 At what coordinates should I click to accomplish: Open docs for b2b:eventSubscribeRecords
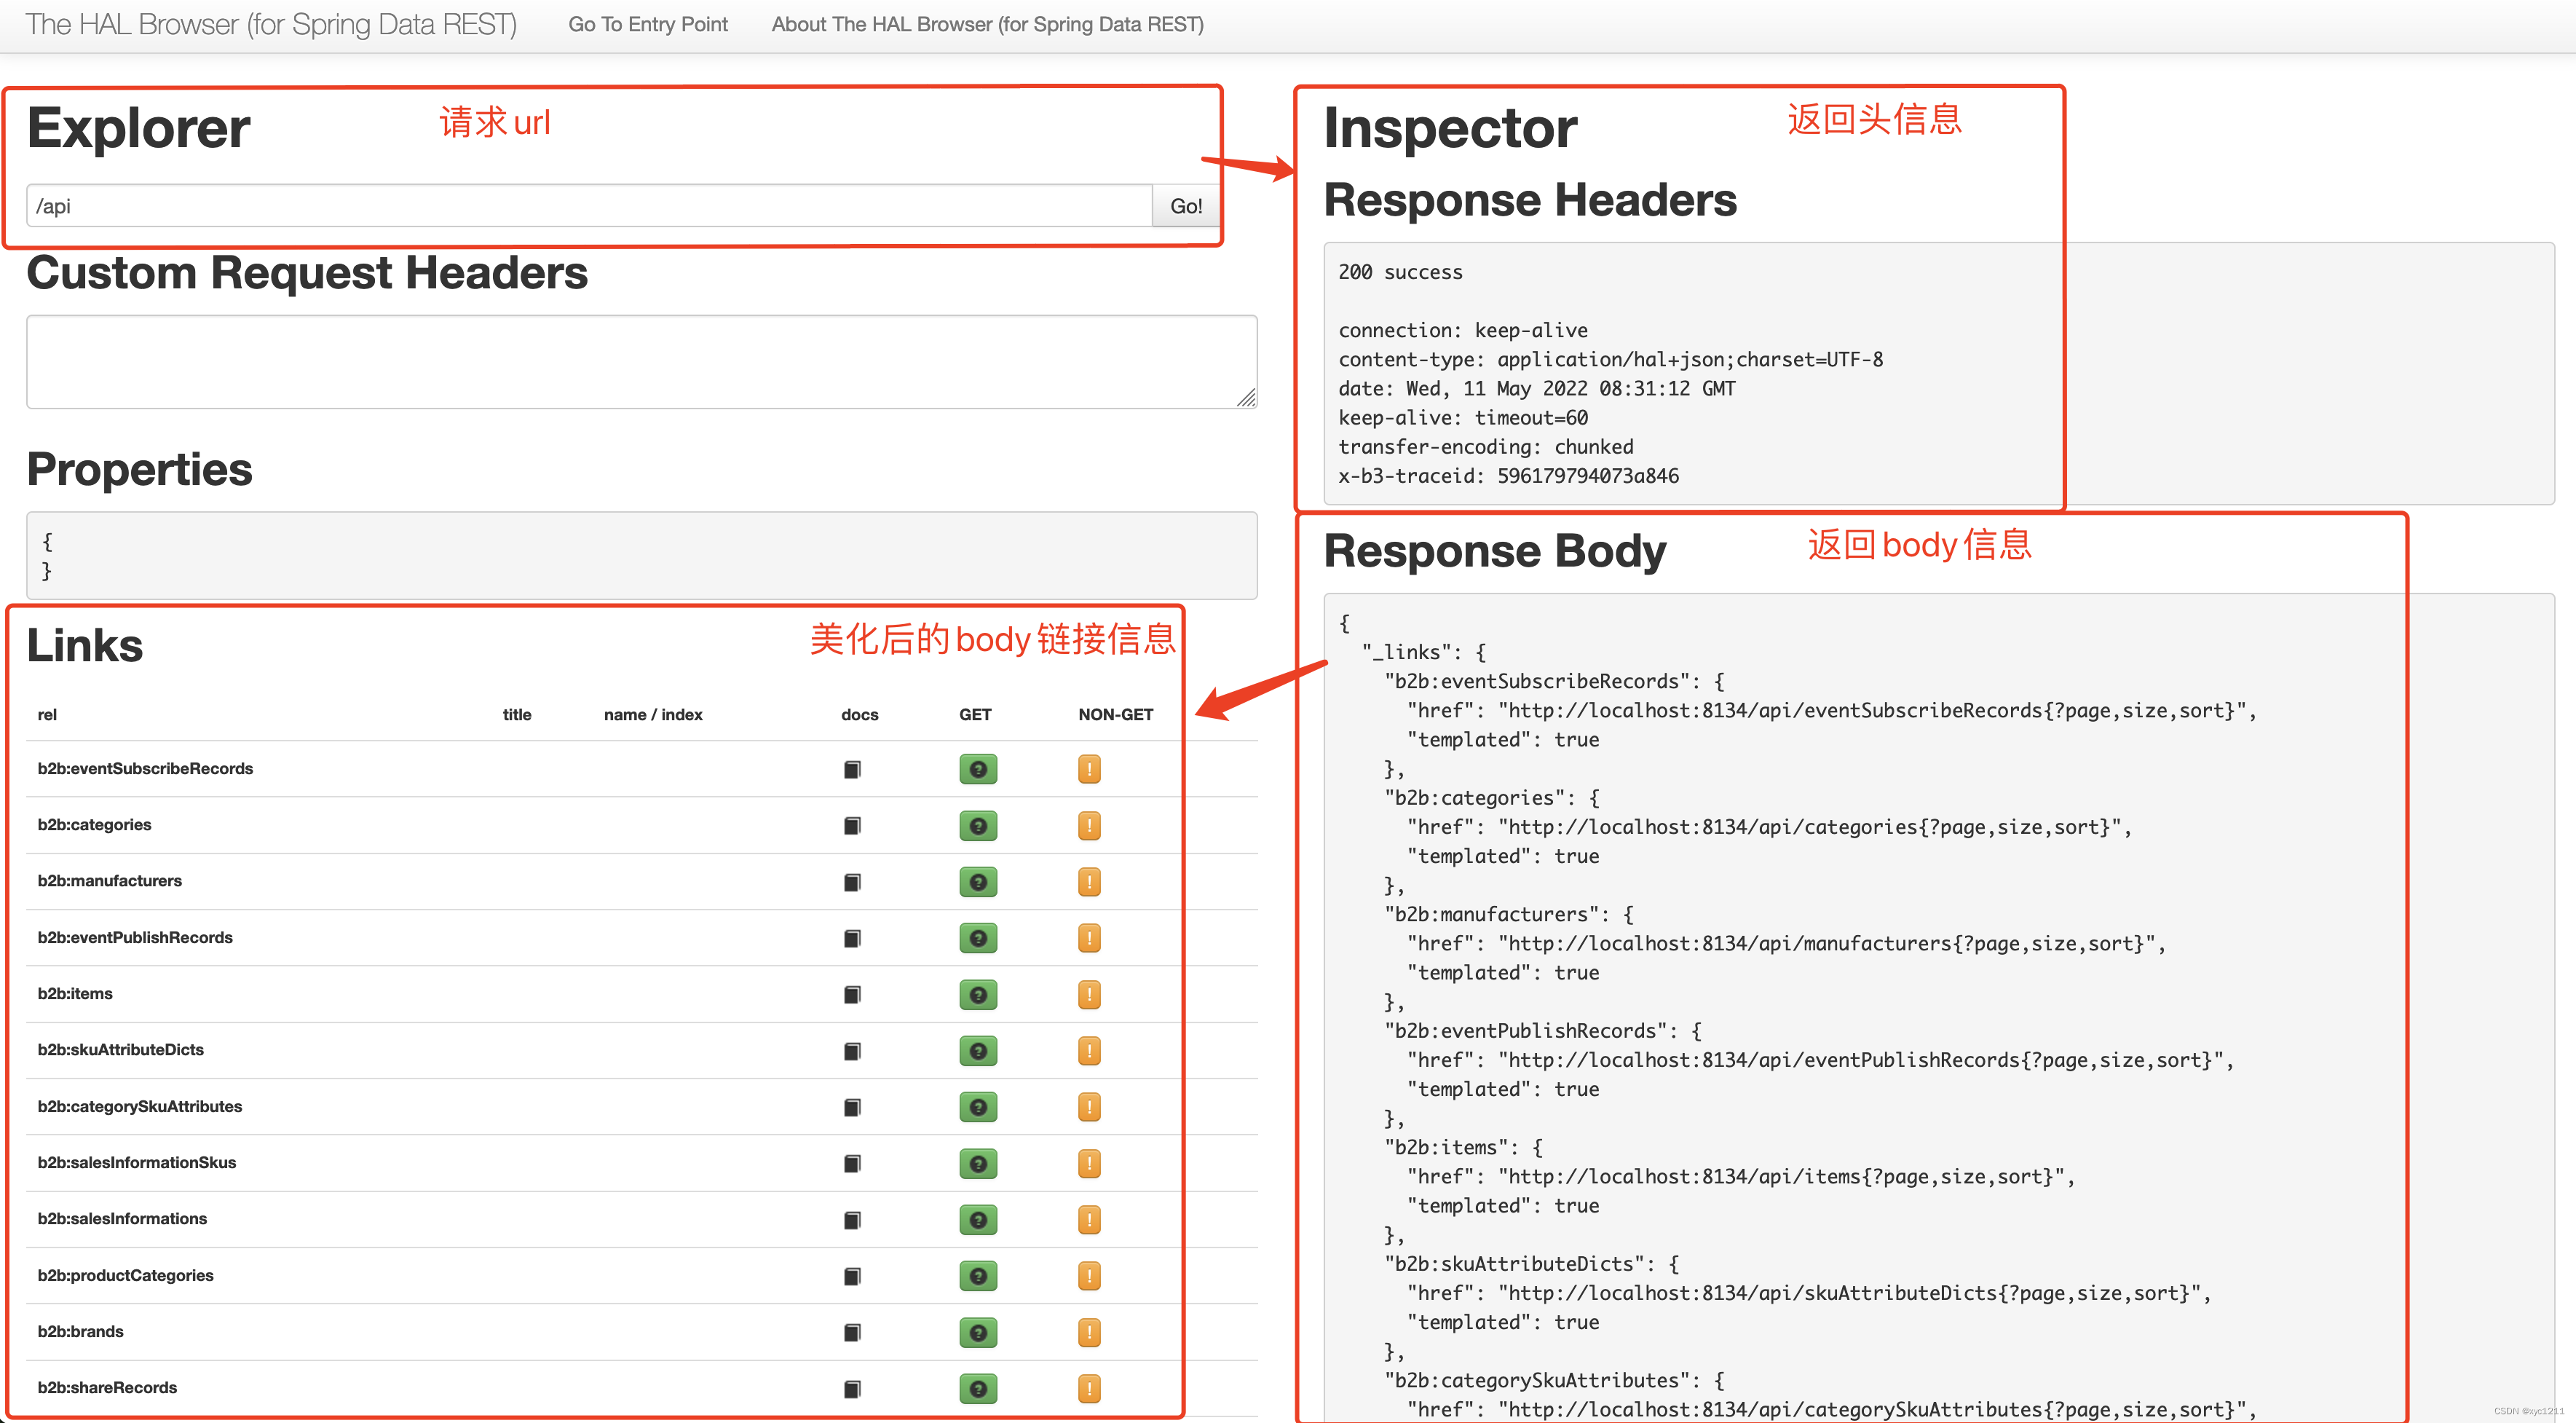[852, 769]
